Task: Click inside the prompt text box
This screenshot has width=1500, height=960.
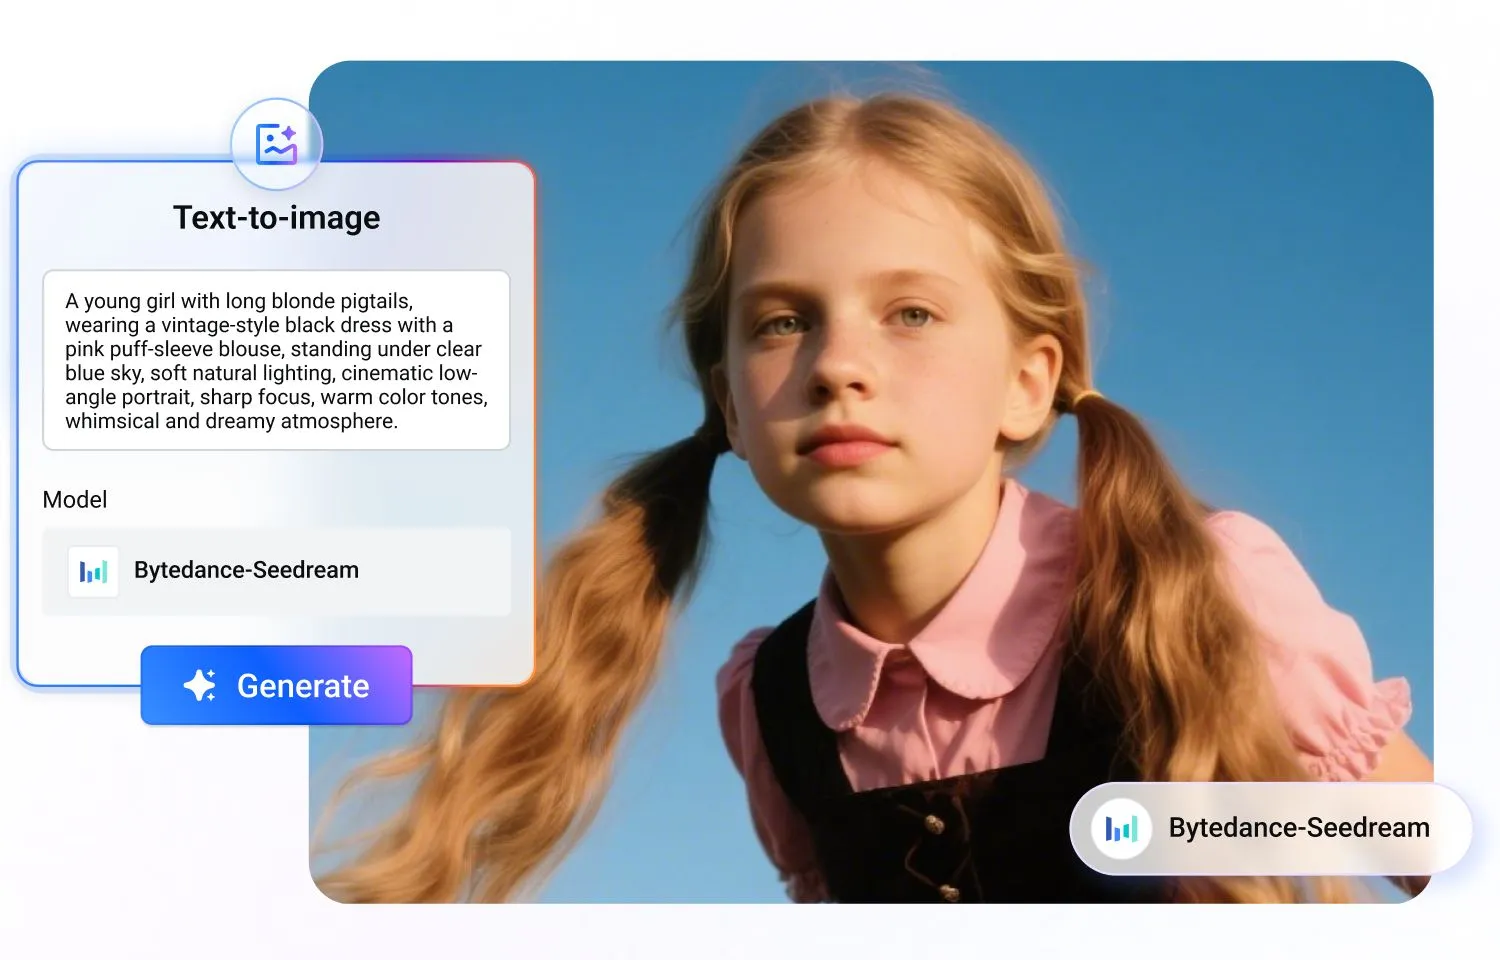Action: 276,360
